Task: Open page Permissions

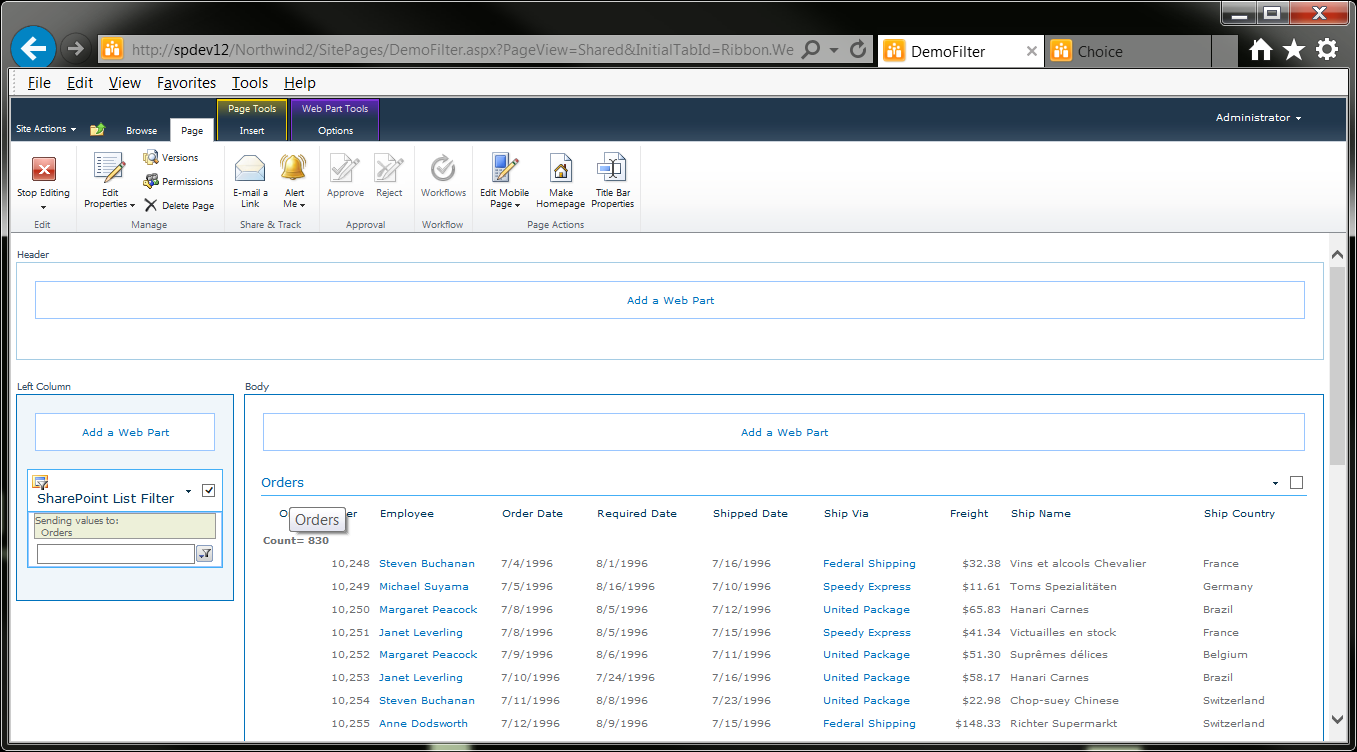Action: [178, 182]
